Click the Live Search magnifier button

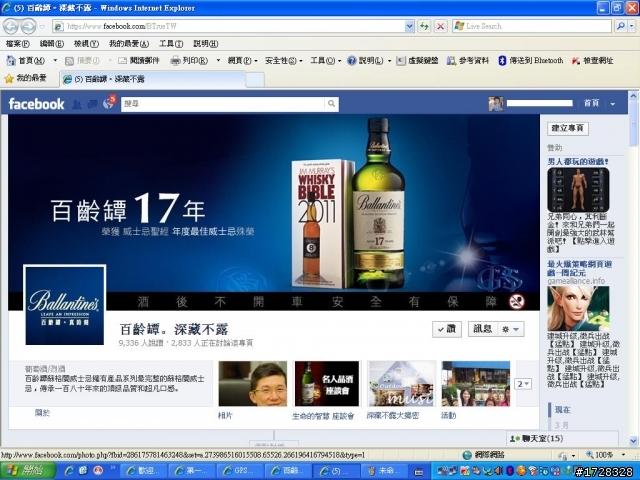(x=620, y=27)
